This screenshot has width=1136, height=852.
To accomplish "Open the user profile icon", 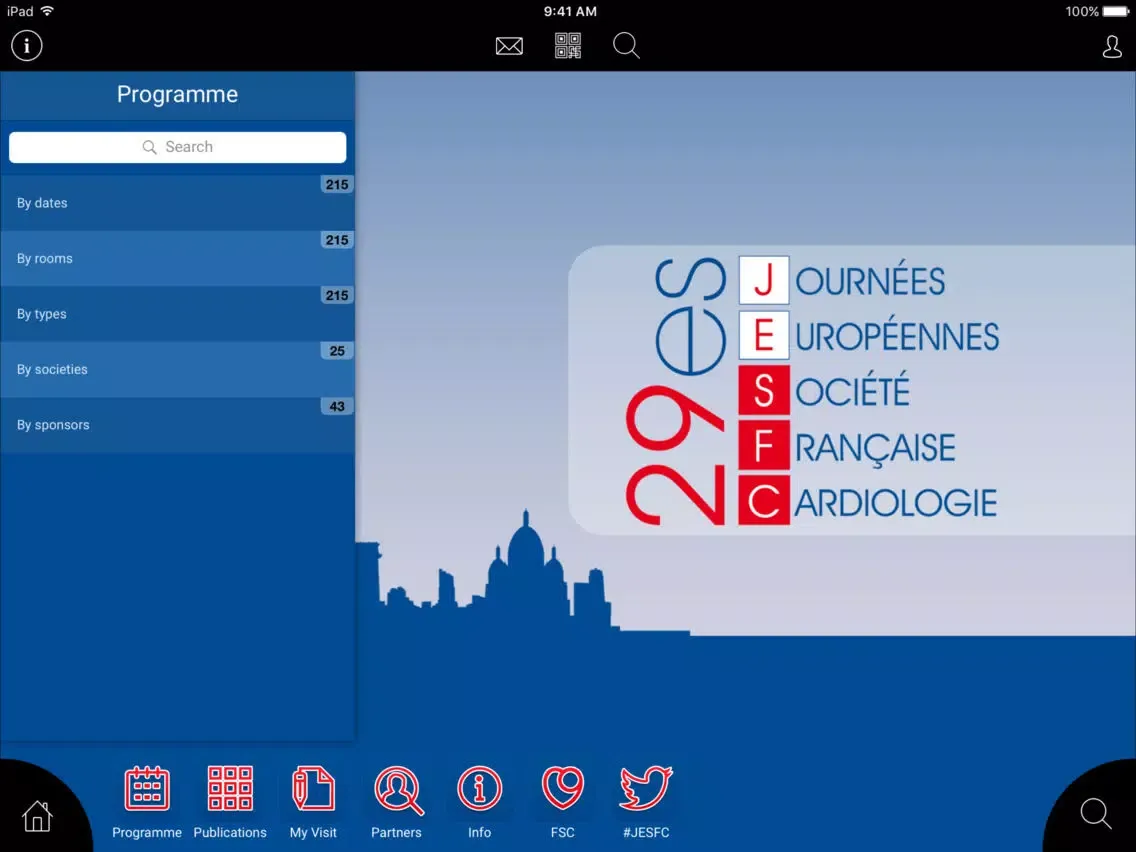I will tap(1112, 46).
